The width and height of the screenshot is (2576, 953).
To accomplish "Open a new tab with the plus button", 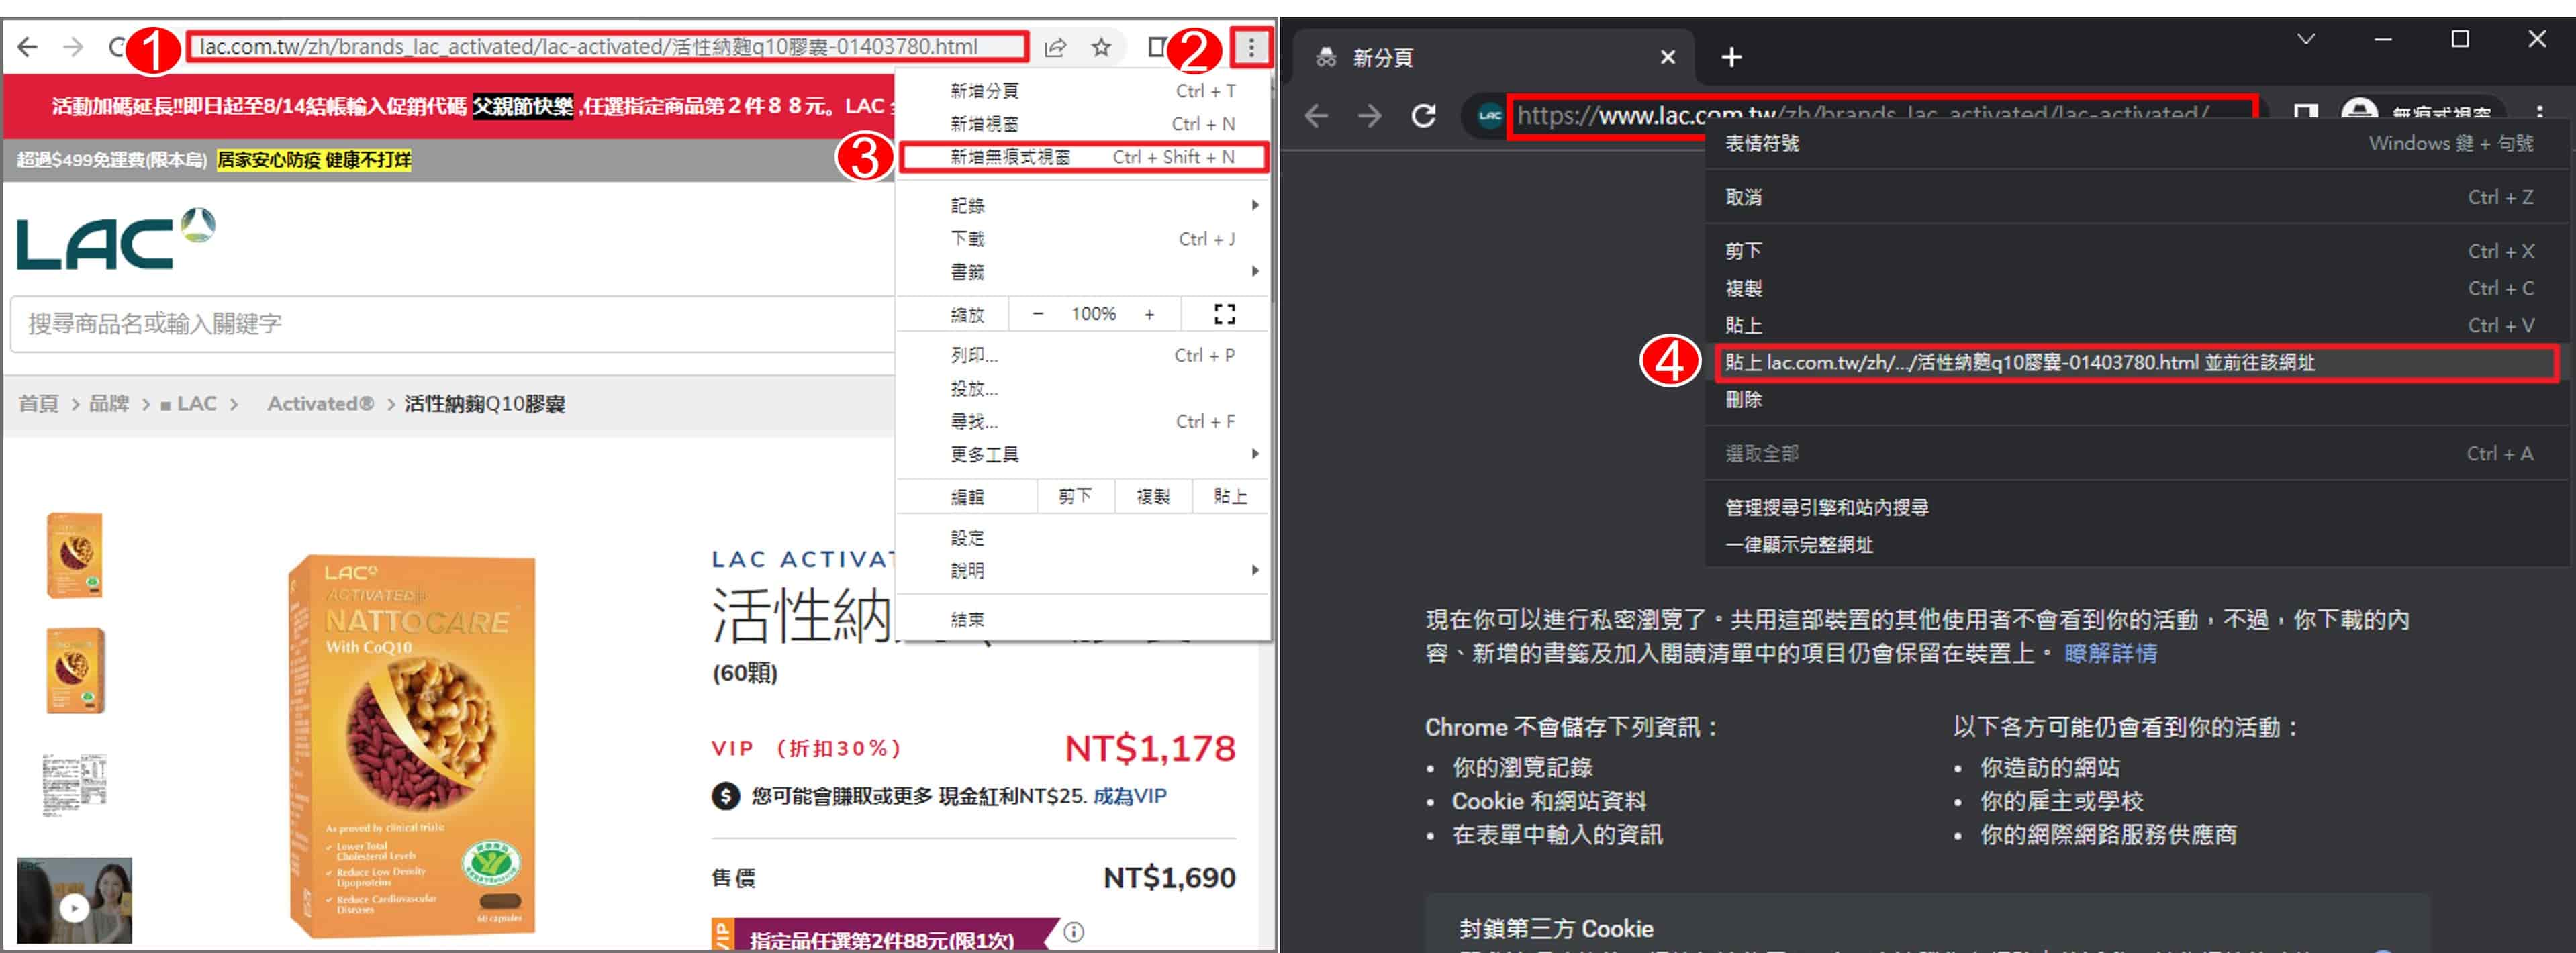I will click(x=1731, y=57).
